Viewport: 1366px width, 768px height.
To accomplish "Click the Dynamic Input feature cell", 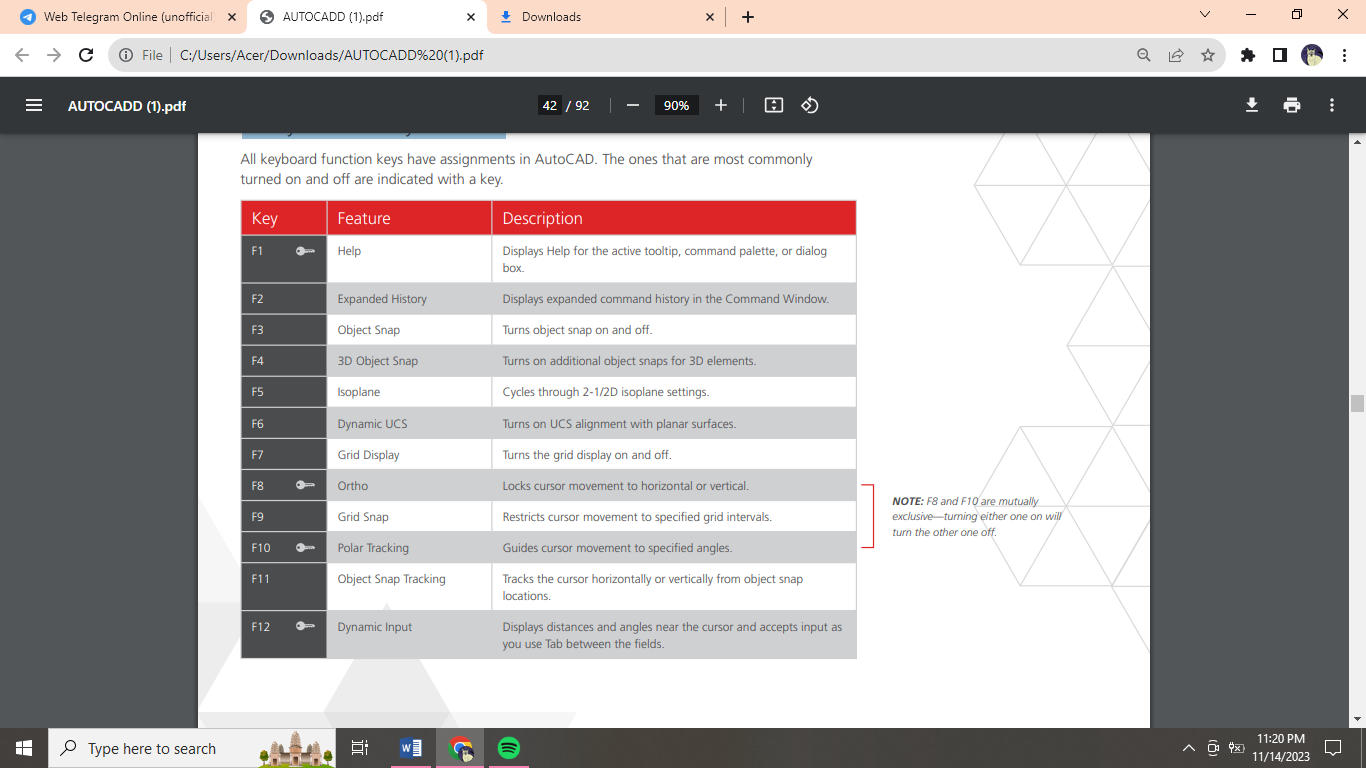I will pyautogui.click(x=409, y=635).
